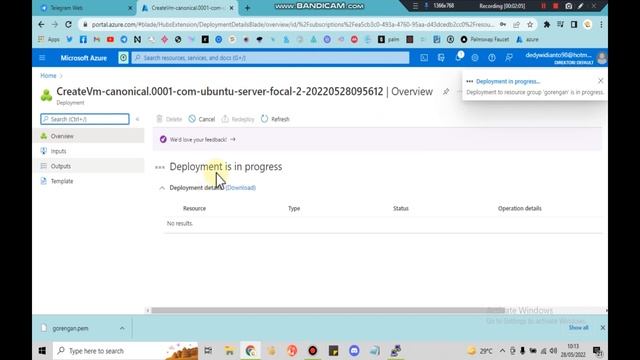Click the Download link beside Deployment details
The image size is (640, 360).
[241, 188]
